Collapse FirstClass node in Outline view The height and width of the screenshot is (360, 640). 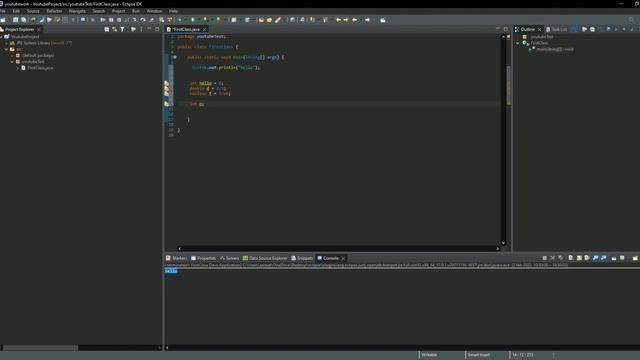click(518, 43)
